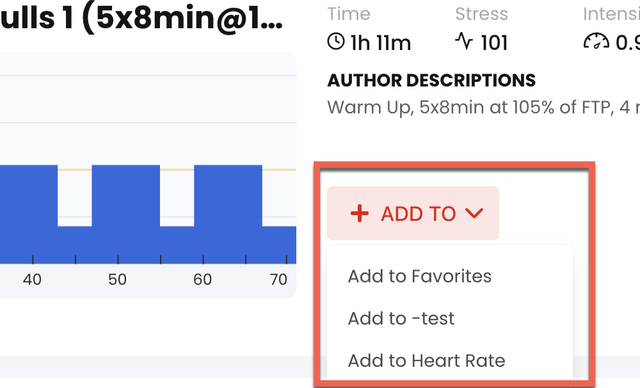Click the orange FTP threshold line
Image resolution: width=640 pixels, height=388 pixels.
click(177, 169)
